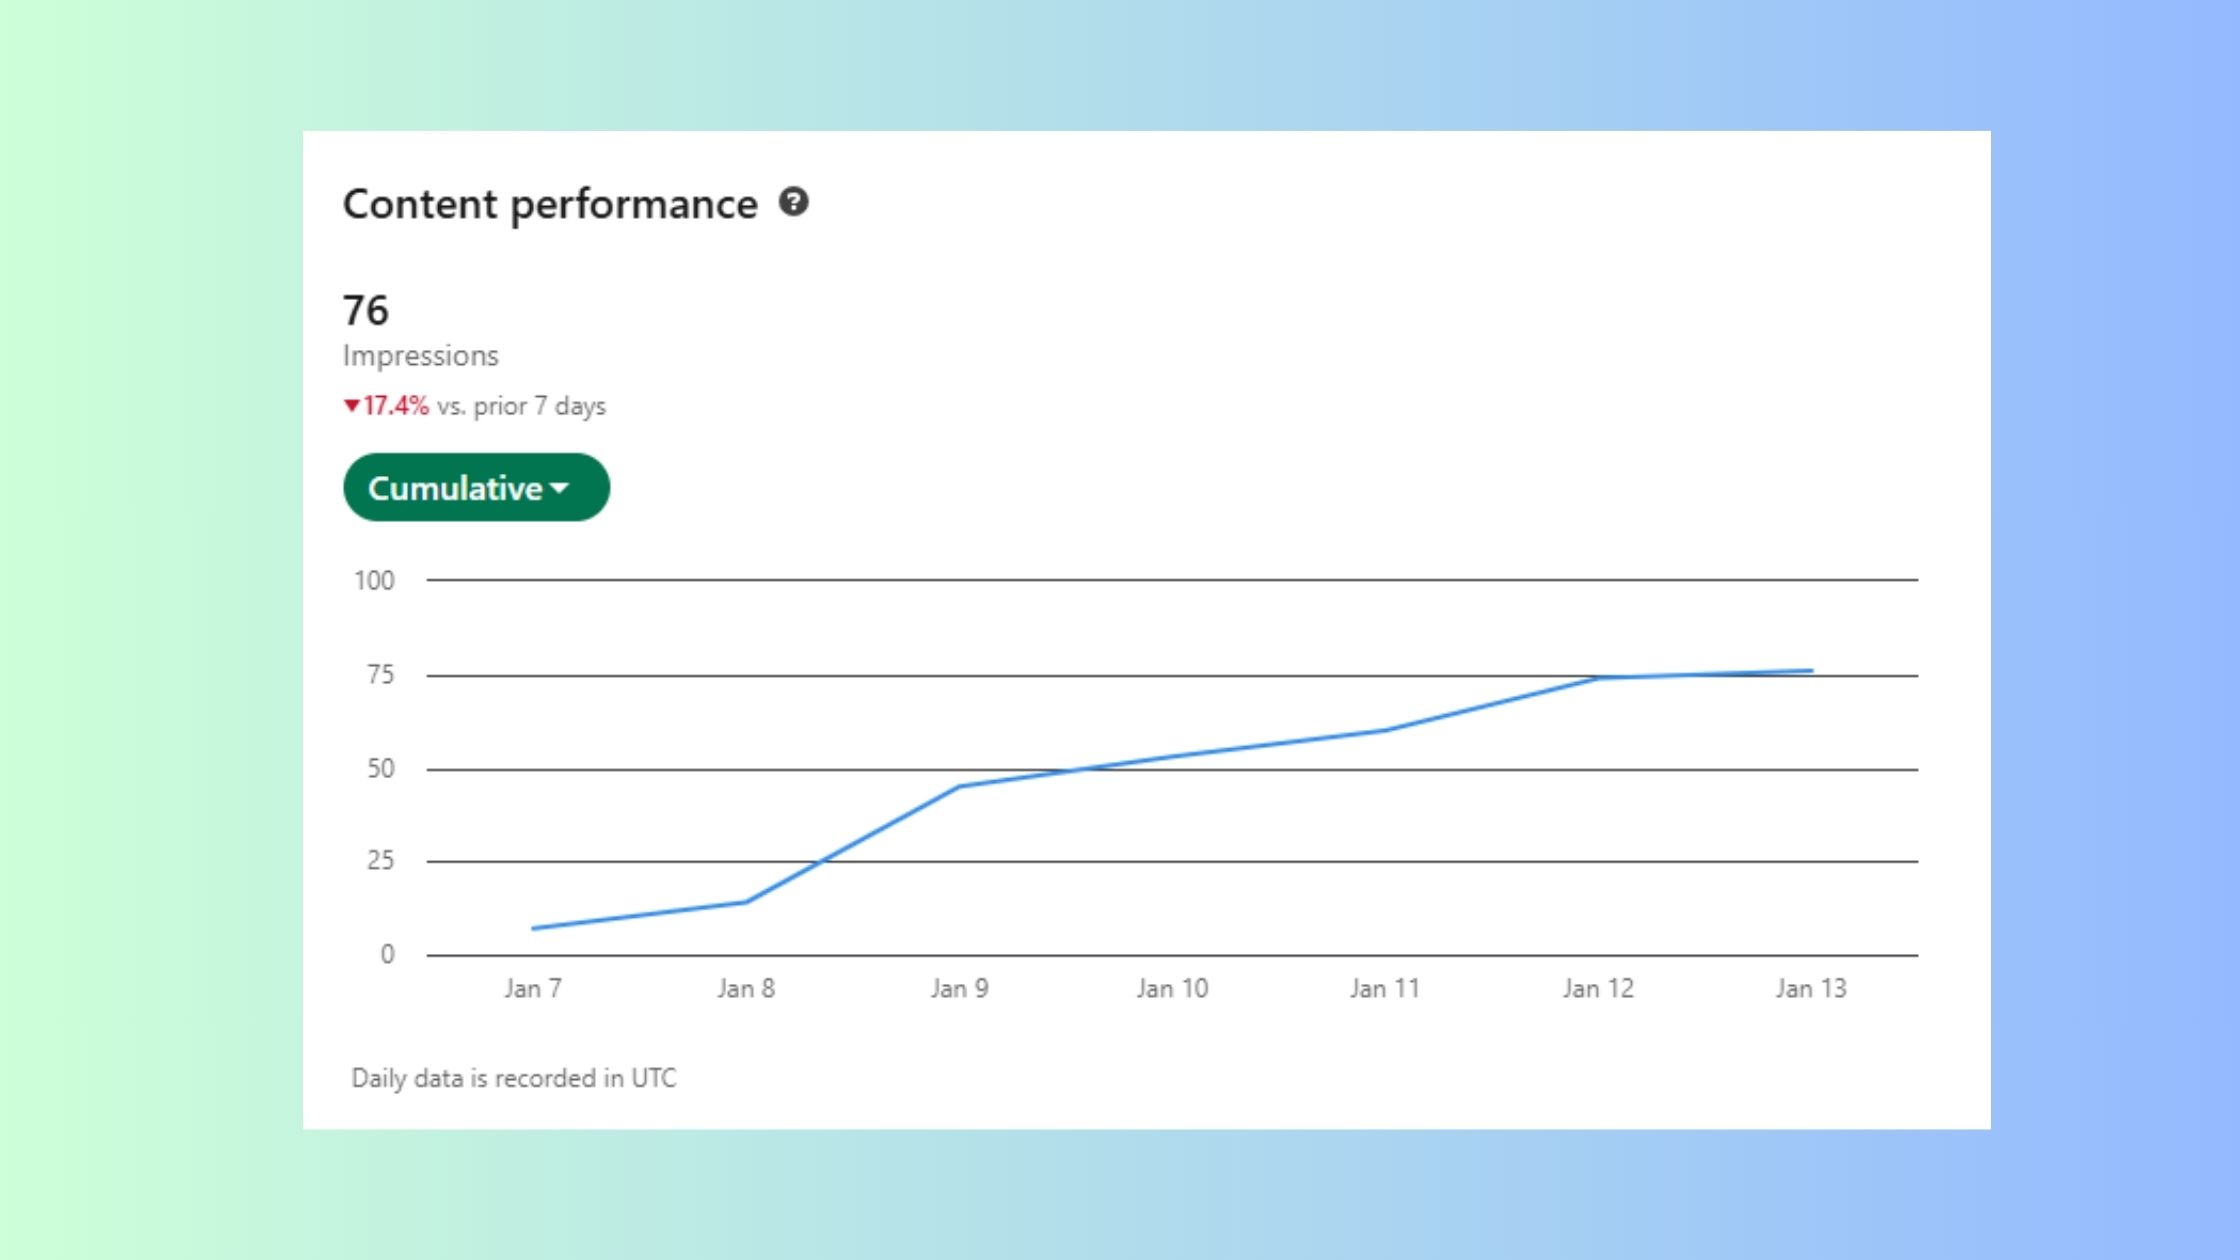The height and width of the screenshot is (1260, 2240).
Task: Open the Cumulative dropdown
Action: [x=476, y=488]
